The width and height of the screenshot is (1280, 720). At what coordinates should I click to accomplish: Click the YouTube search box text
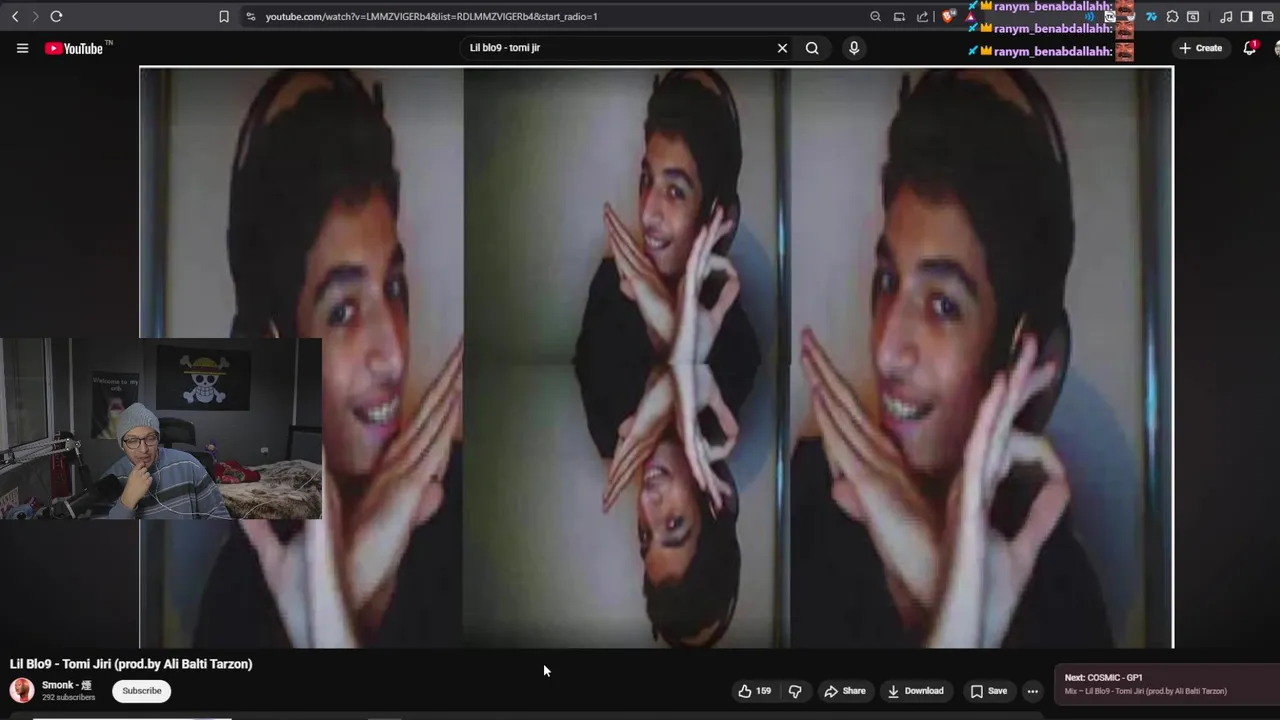(x=505, y=47)
